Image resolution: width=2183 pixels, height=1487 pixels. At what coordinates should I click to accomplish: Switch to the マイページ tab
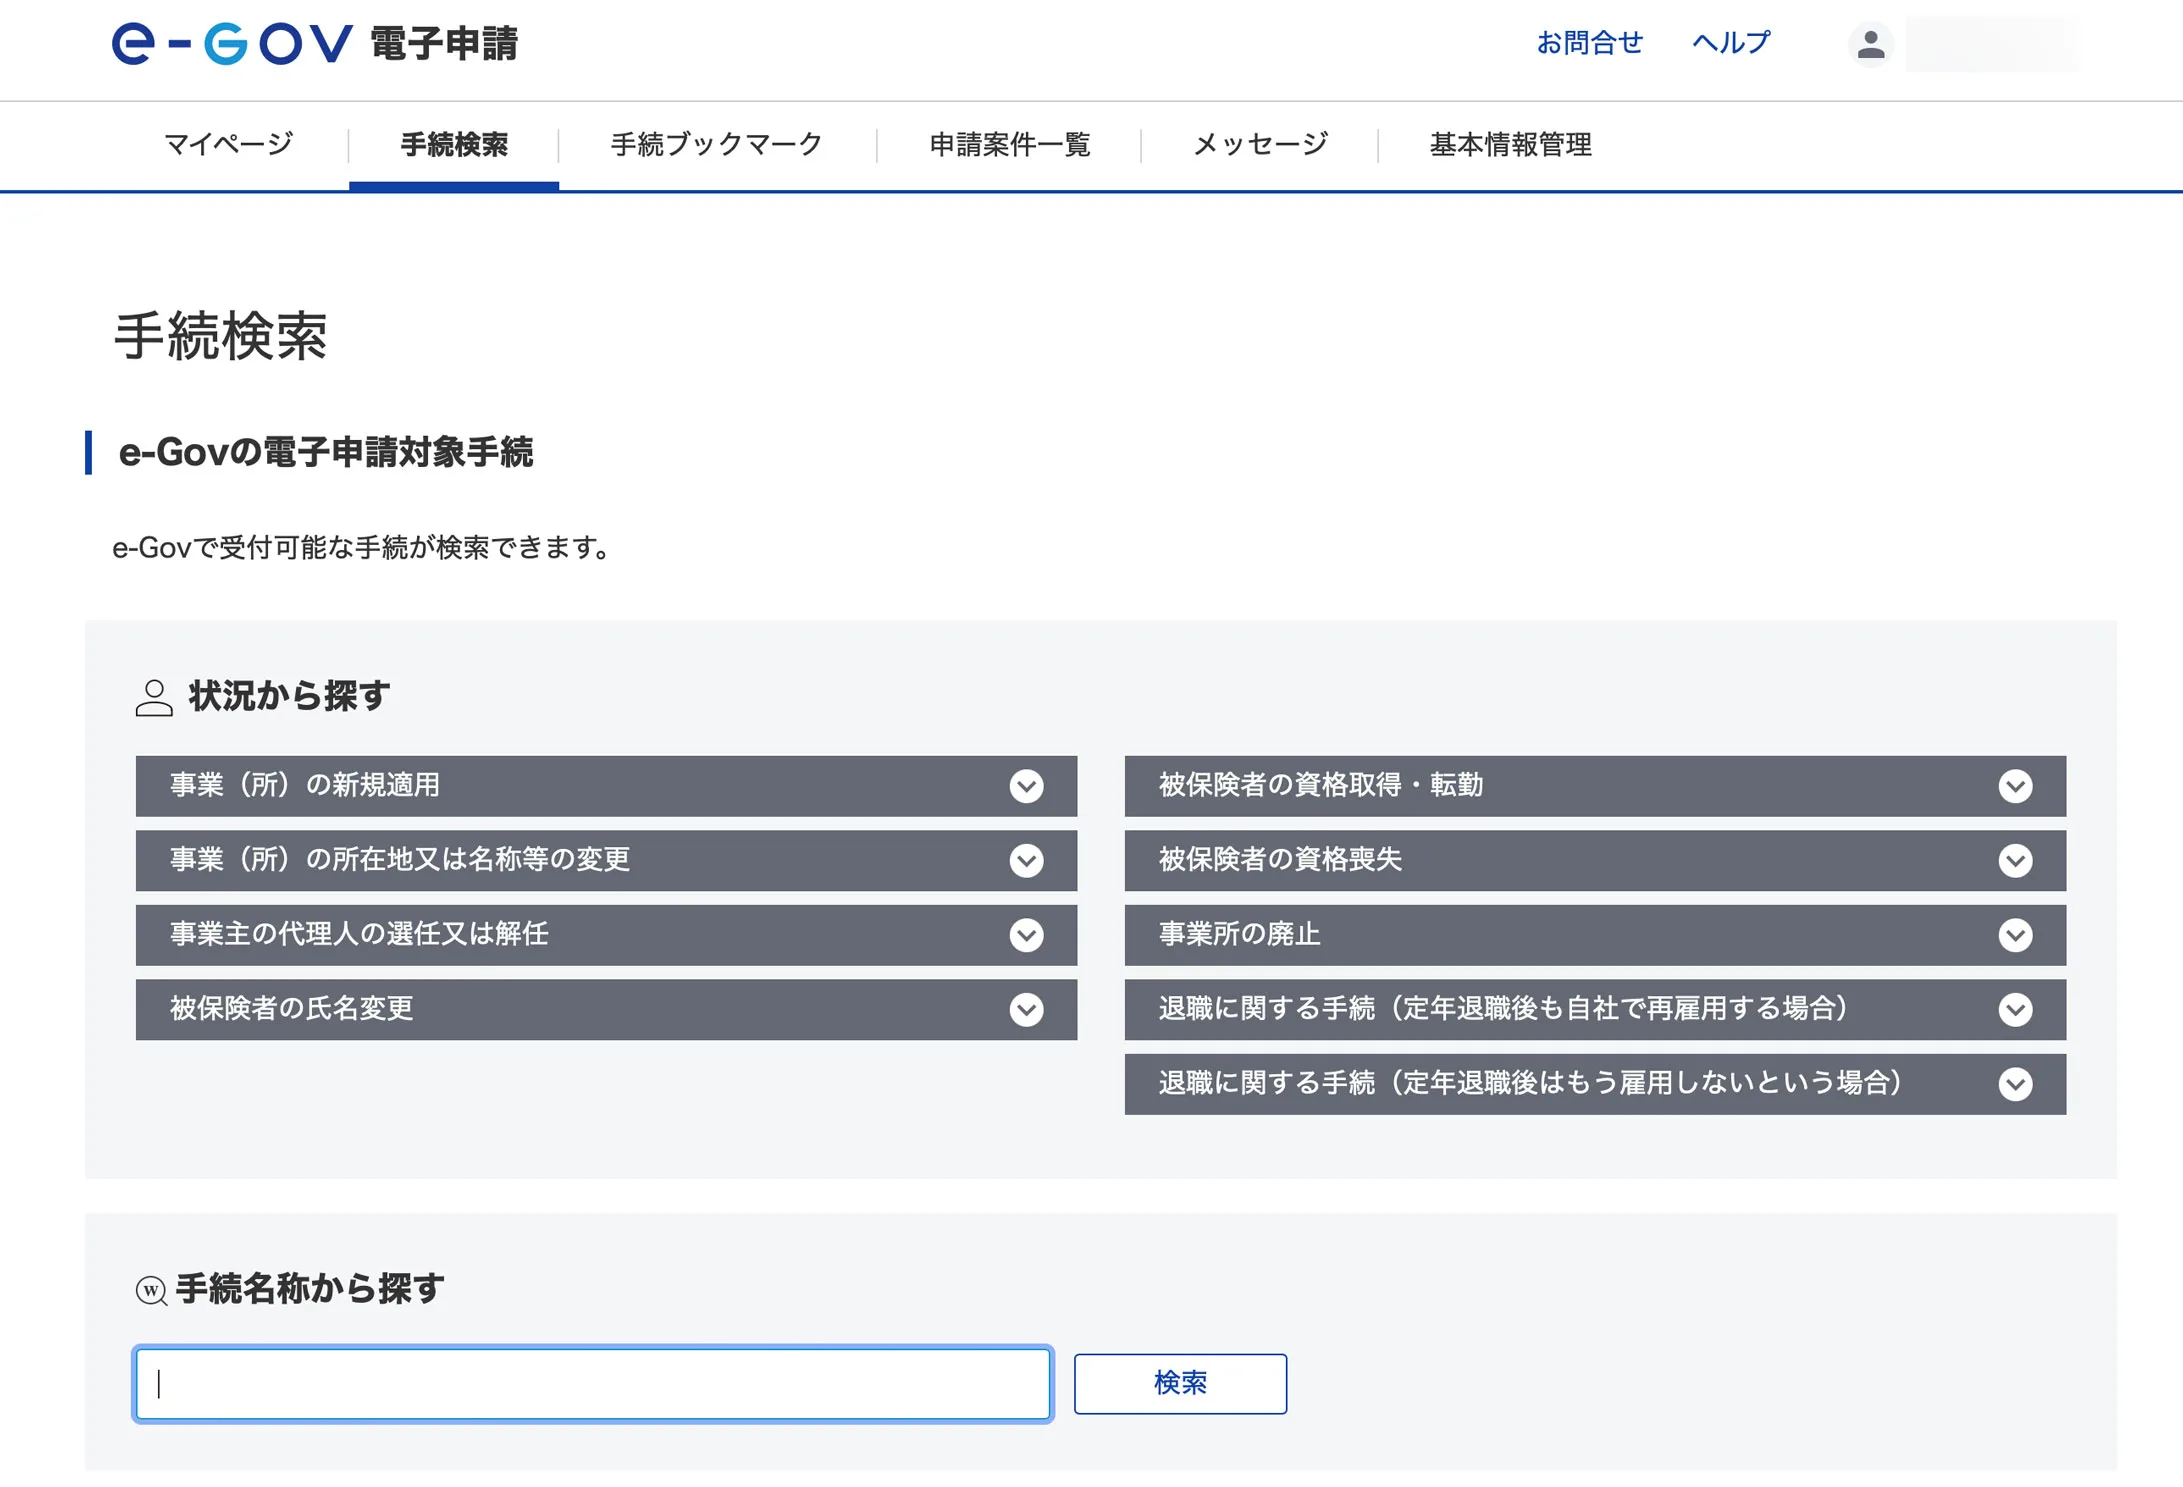point(229,144)
